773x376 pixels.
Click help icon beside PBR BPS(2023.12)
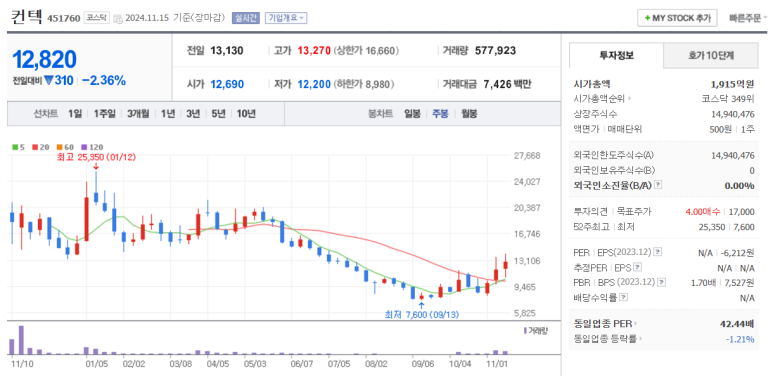pyautogui.click(x=661, y=282)
